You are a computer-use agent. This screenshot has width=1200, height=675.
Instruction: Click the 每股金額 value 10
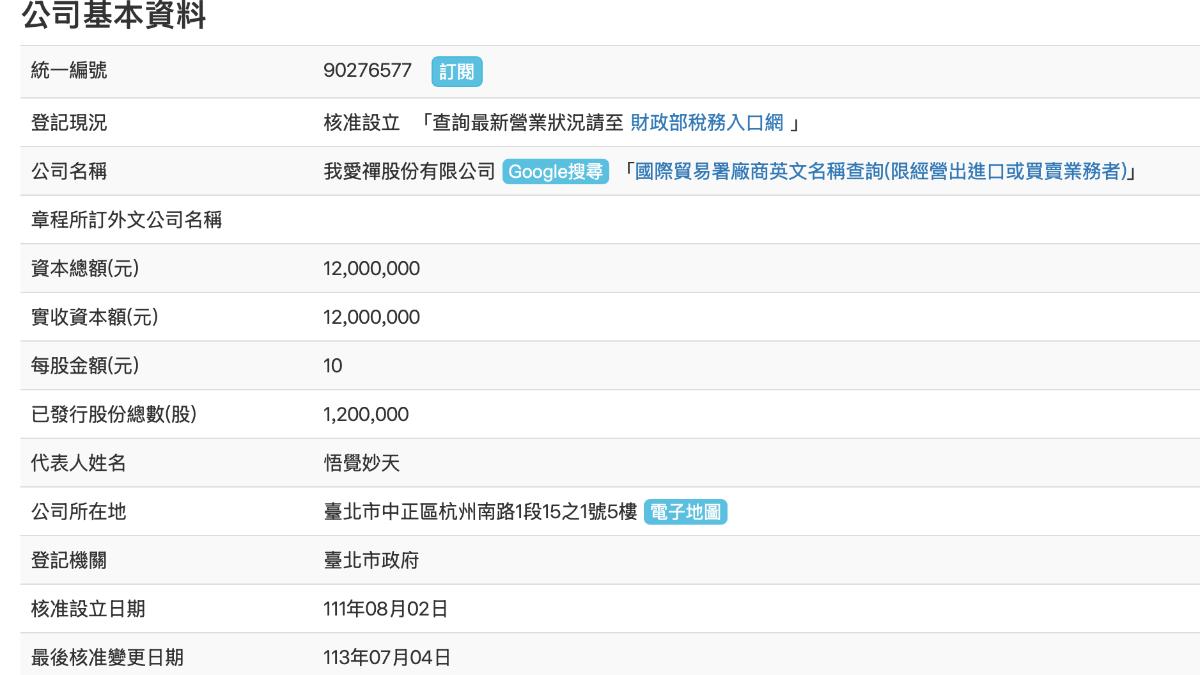pyautogui.click(x=333, y=366)
